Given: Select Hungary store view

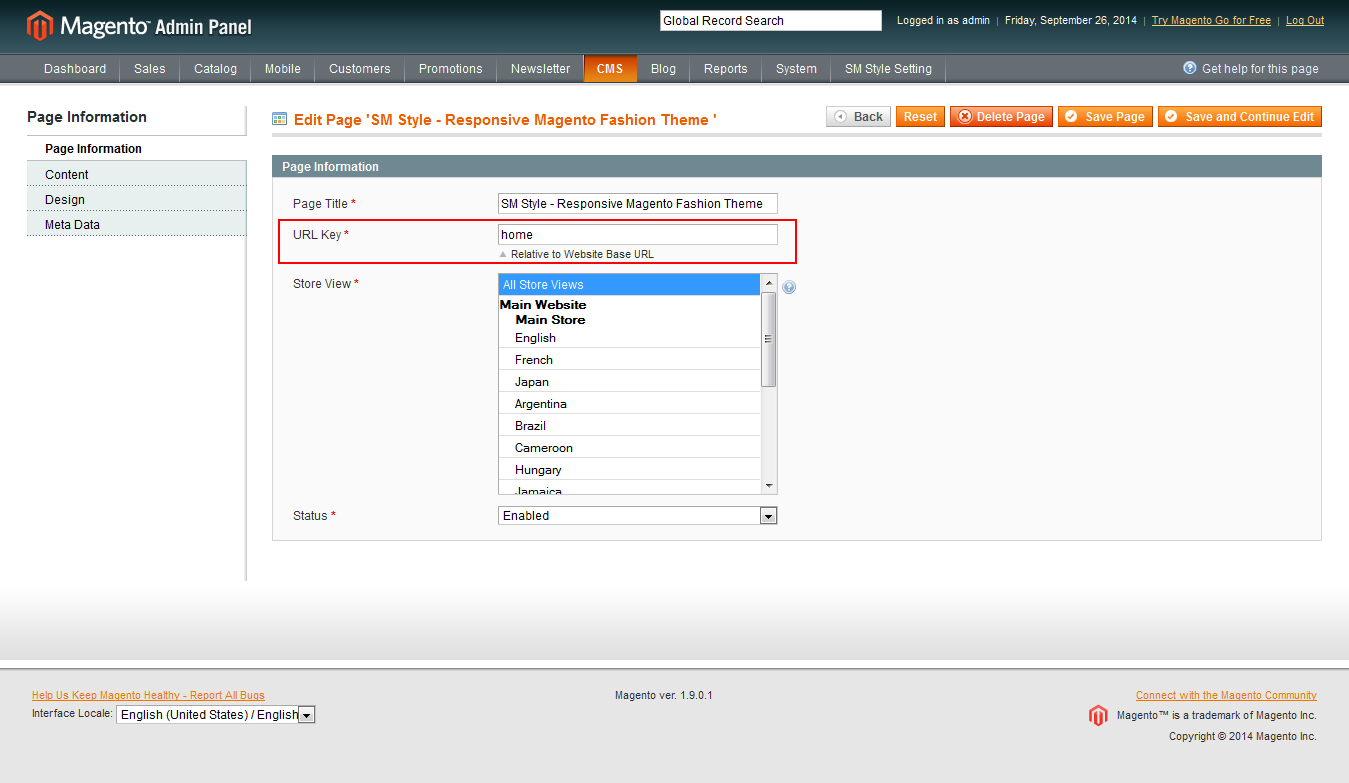Looking at the screenshot, I should 630,470.
